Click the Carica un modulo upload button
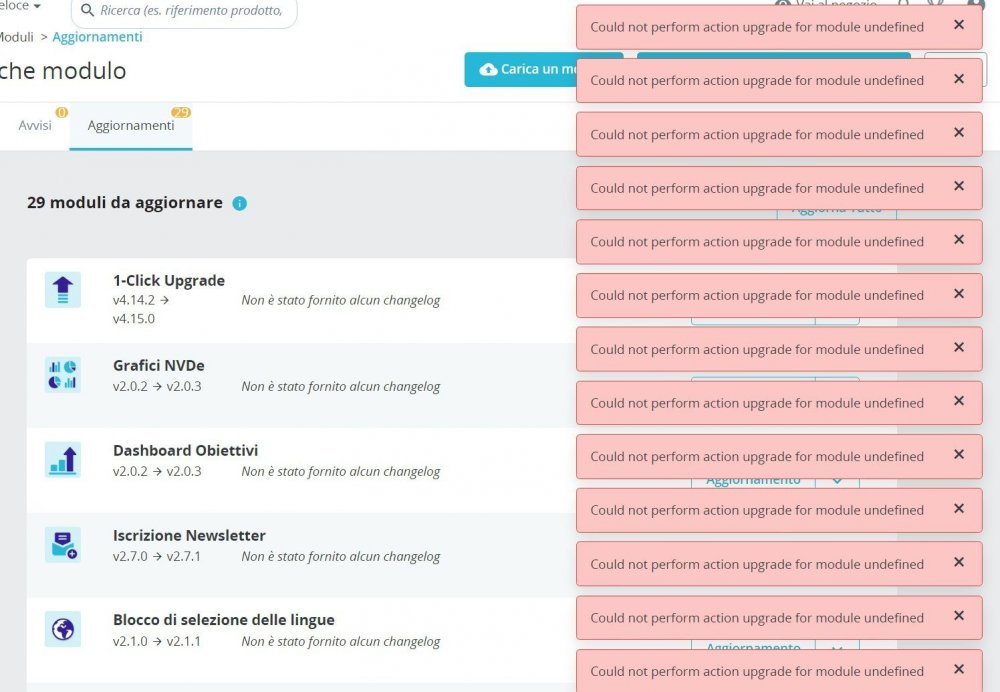Image resolution: width=1000 pixels, height=692 pixels. (x=520, y=69)
